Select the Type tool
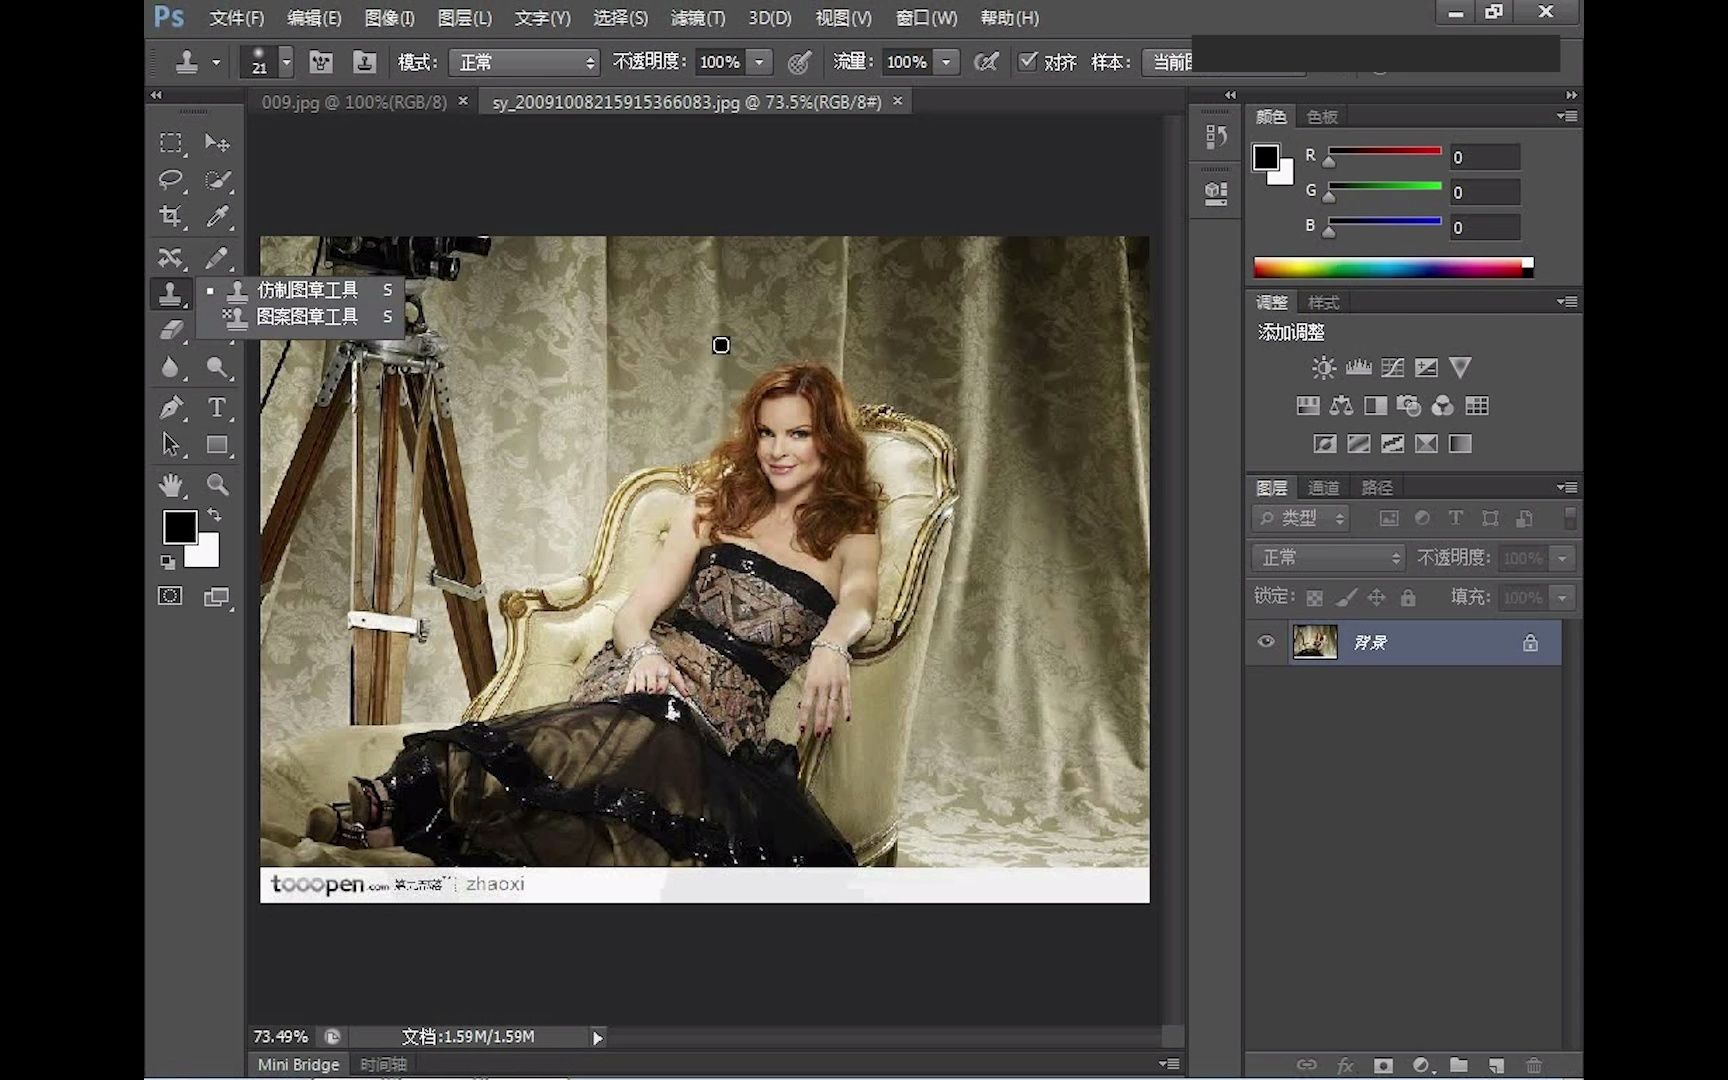1728x1080 pixels. coord(217,407)
